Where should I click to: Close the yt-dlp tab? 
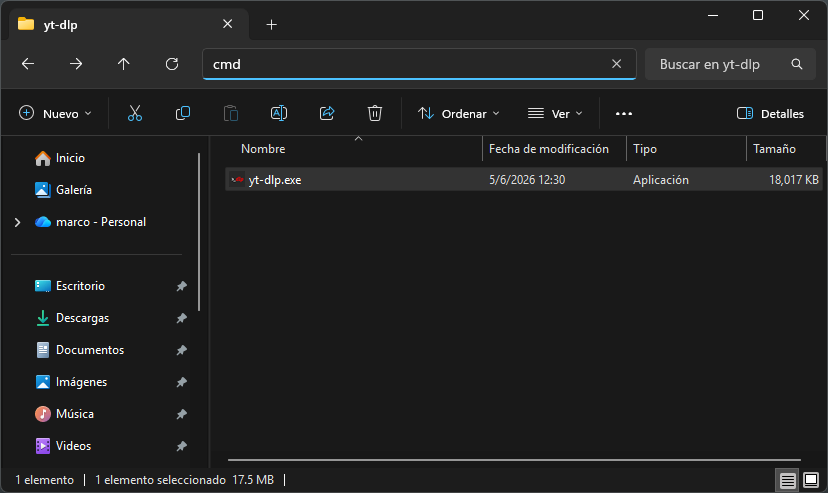tap(228, 24)
